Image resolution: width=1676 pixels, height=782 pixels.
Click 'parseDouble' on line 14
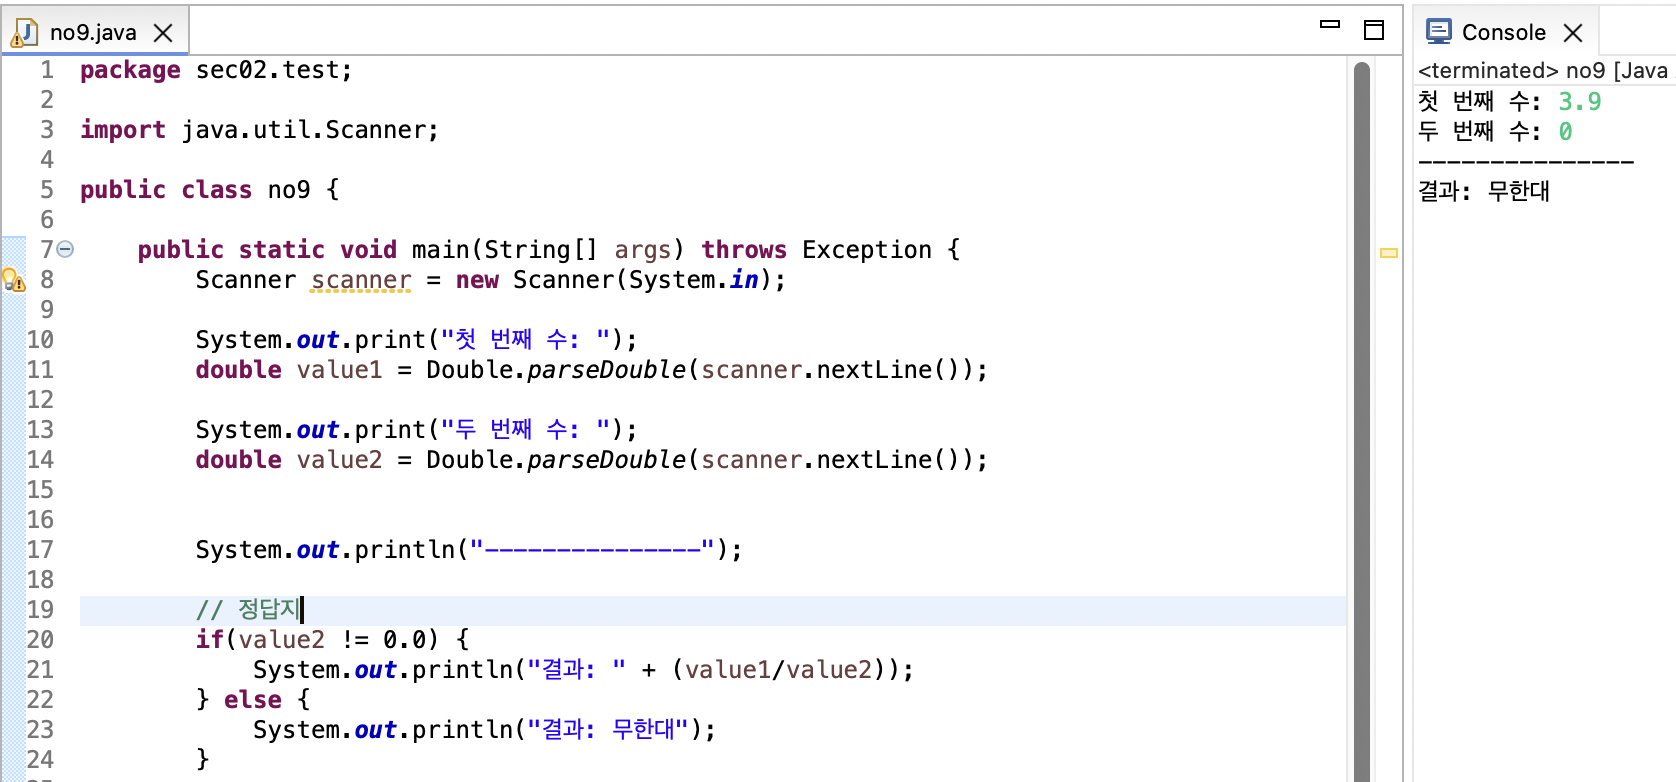click(606, 460)
